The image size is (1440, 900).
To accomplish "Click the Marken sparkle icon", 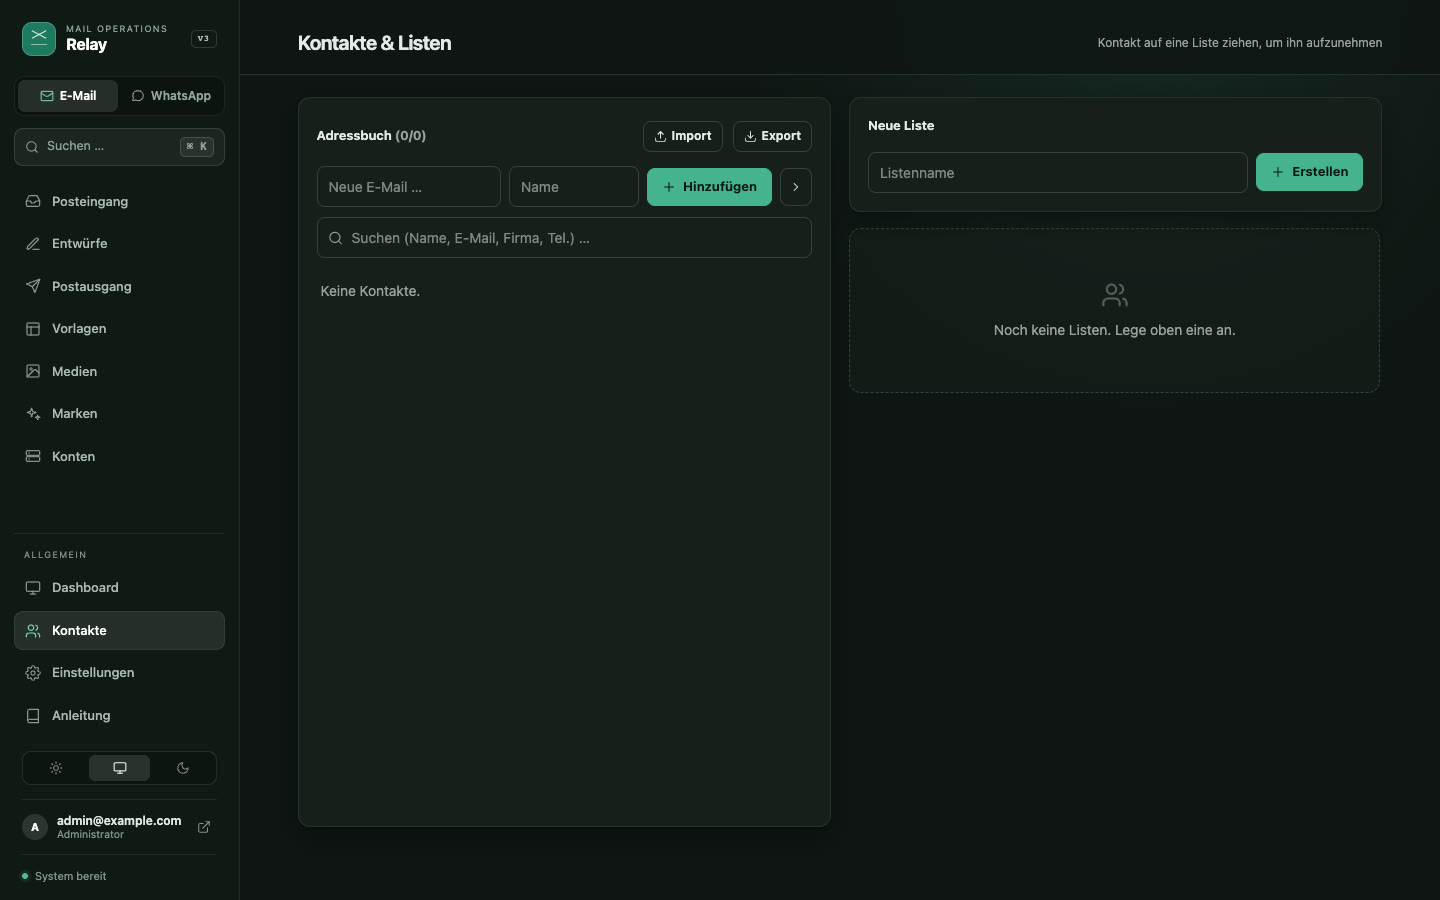I will 33,414.
